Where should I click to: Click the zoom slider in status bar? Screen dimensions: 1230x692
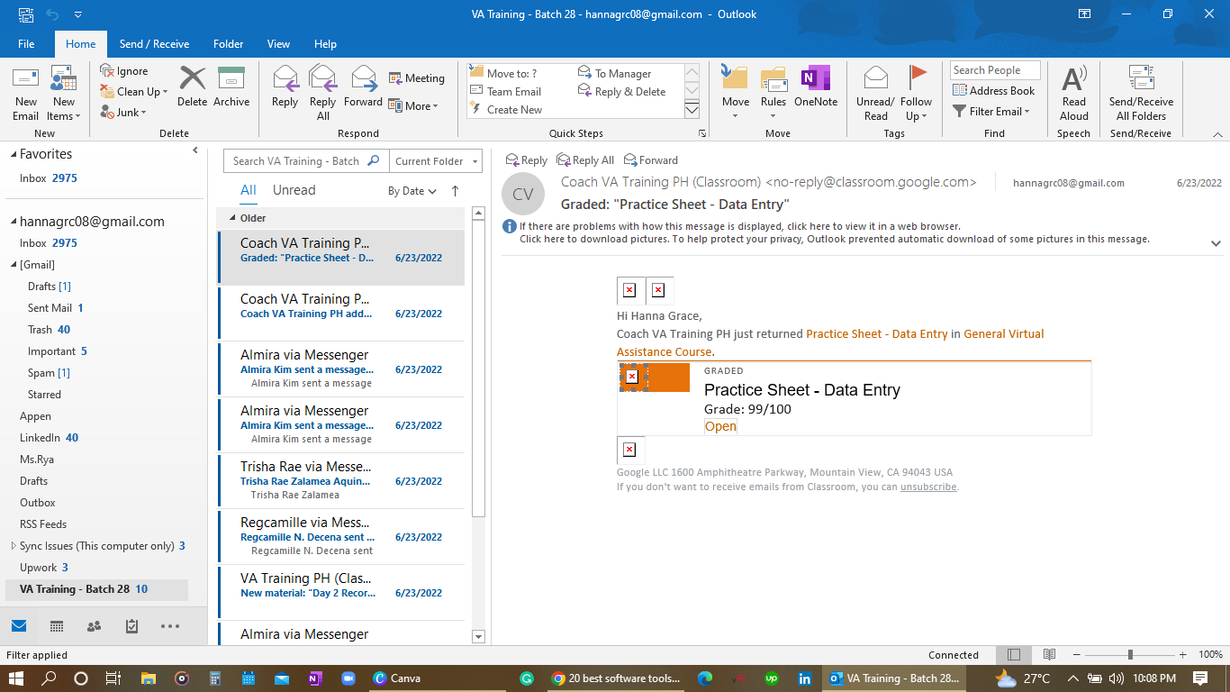(1130, 655)
